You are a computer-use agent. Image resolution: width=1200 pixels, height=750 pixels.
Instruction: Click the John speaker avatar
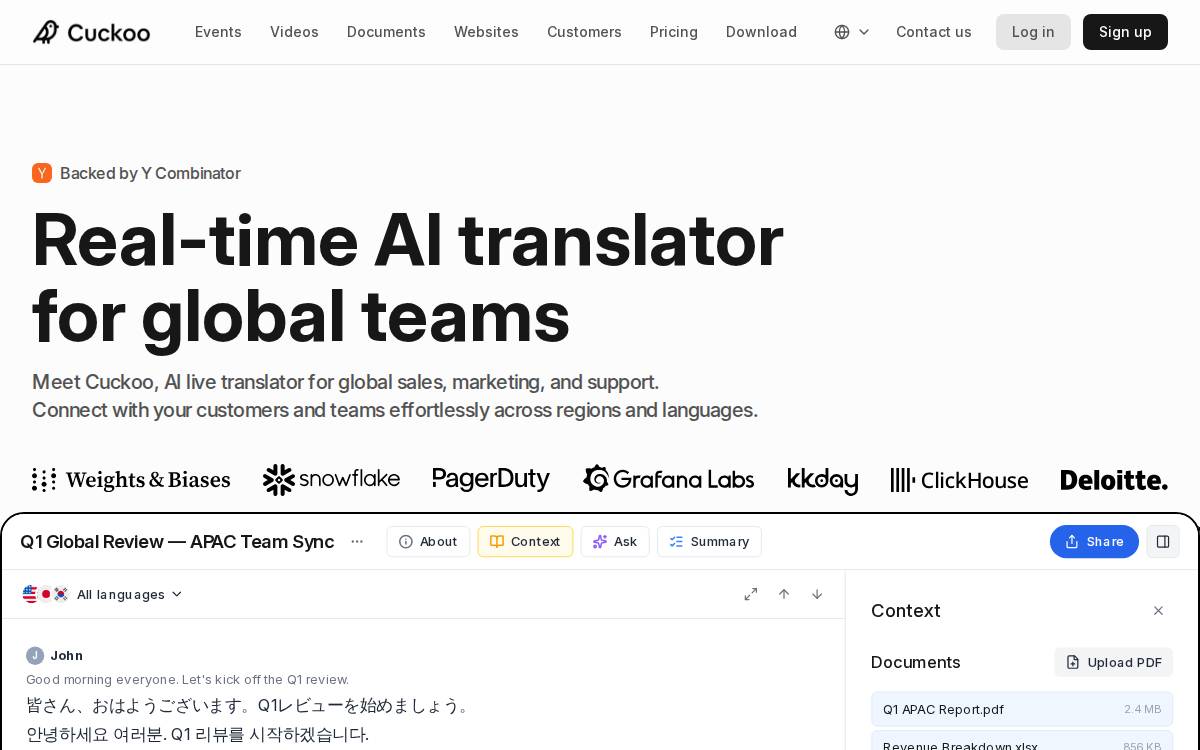pyautogui.click(x=35, y=656)
